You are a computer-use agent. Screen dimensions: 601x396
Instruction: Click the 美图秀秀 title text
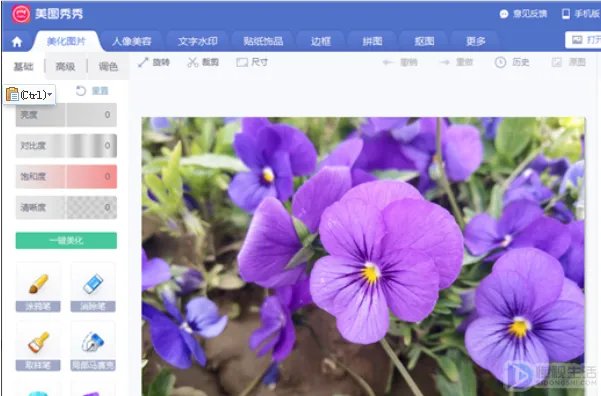[x=59, y=14]
